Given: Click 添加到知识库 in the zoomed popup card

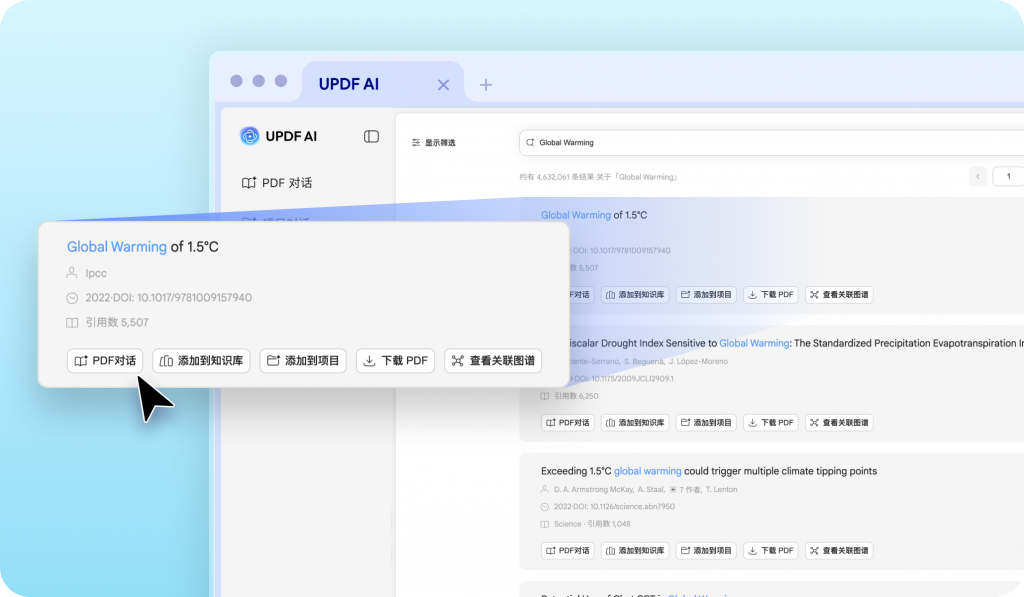Looking at the screenshot, I should 201,361.
